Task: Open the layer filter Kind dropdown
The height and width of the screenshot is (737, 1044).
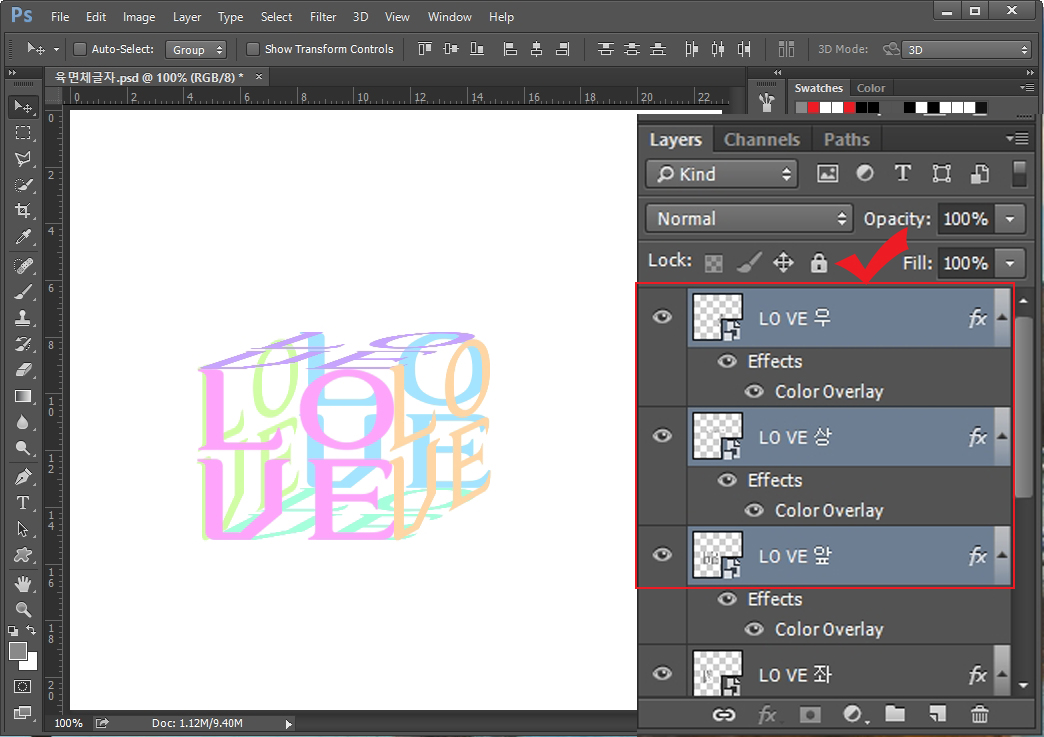Action: [x=721, y=174]
